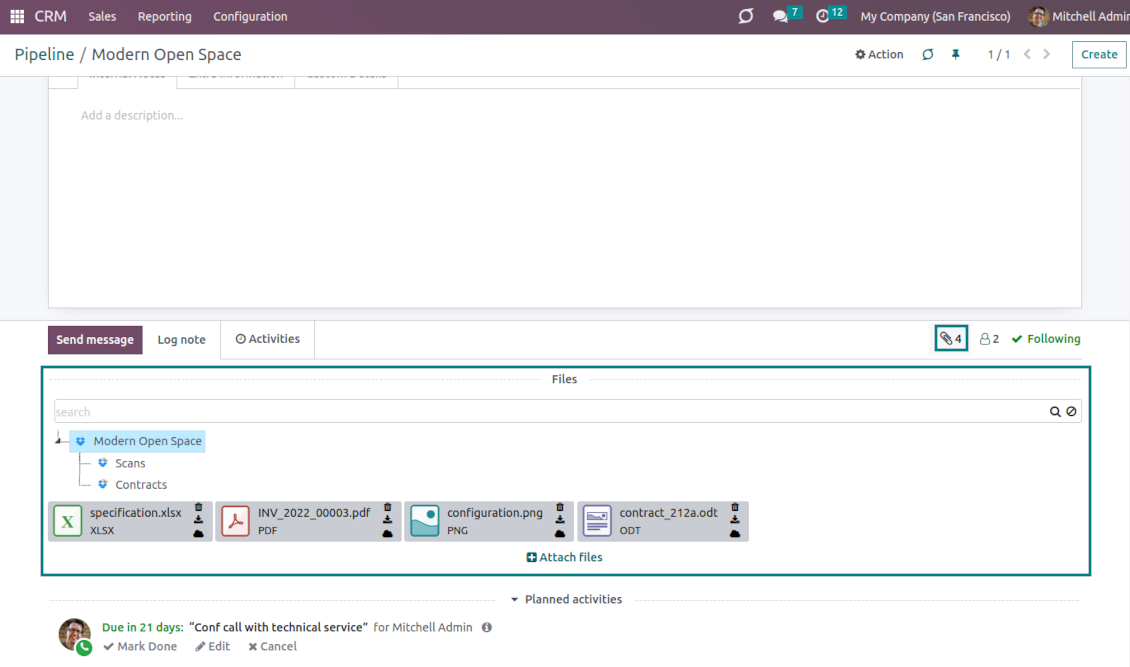Click the cloud icon on configuration.png
The width and height of the screenshot is (1130, 667).
(x=560, y=533)
